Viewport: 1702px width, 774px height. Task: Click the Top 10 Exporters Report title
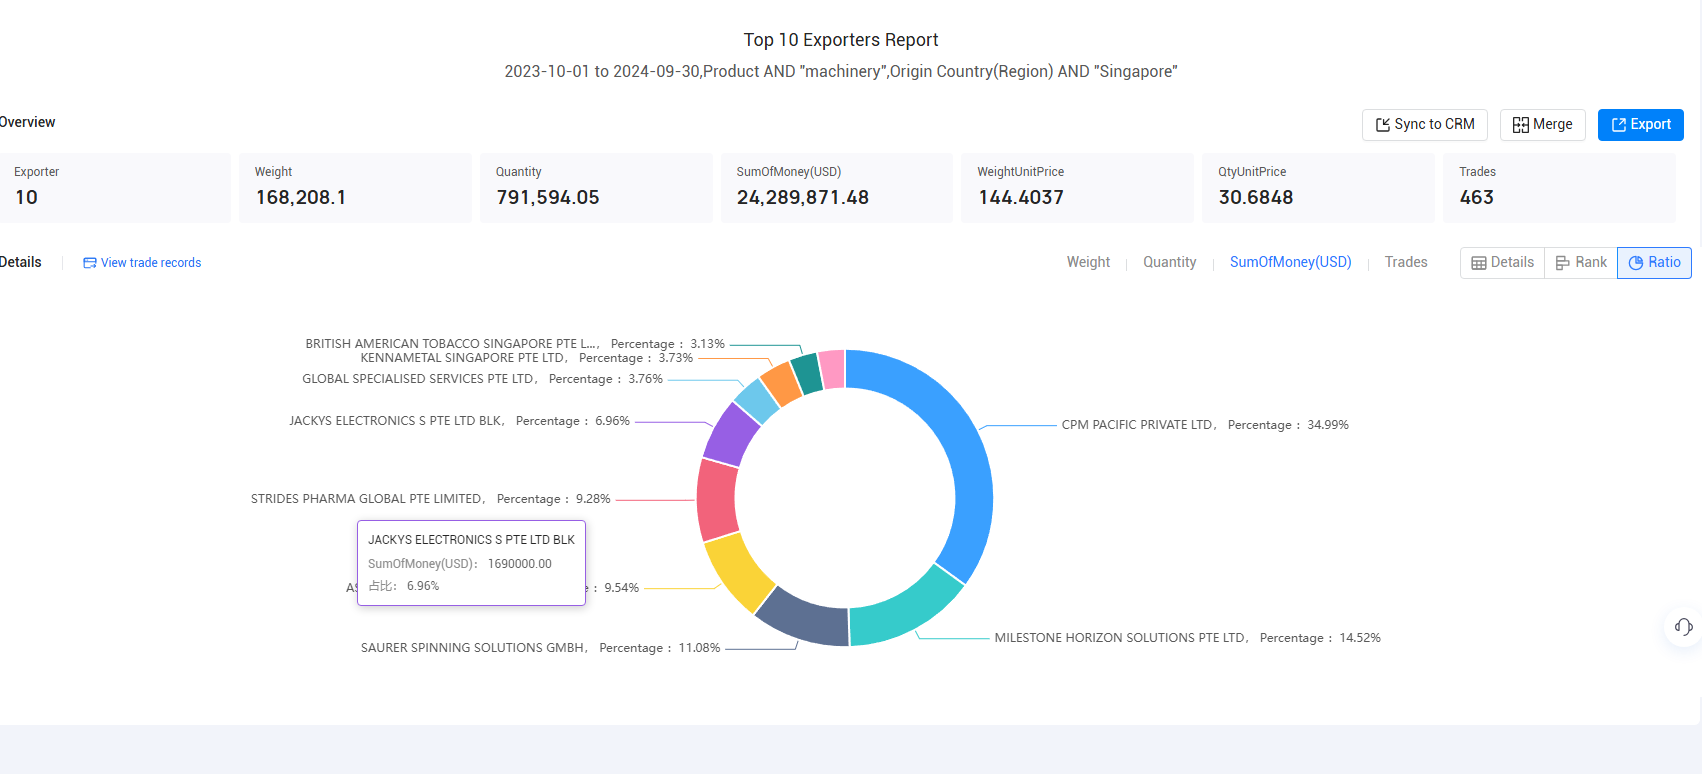click(841, 40)
